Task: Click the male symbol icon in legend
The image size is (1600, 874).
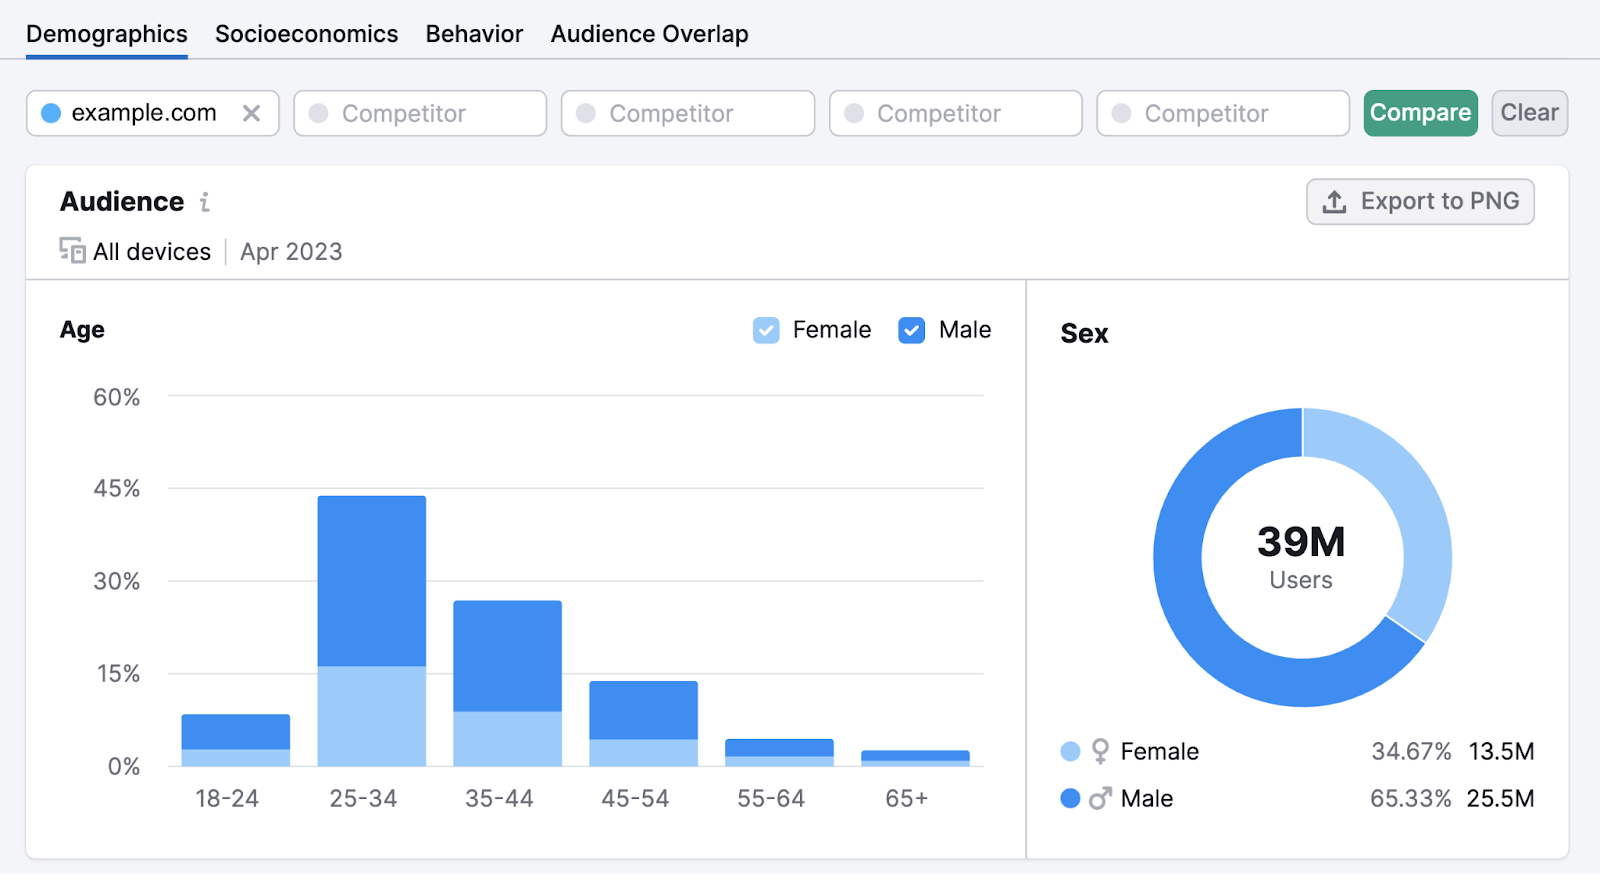Action: point(1100,798)
